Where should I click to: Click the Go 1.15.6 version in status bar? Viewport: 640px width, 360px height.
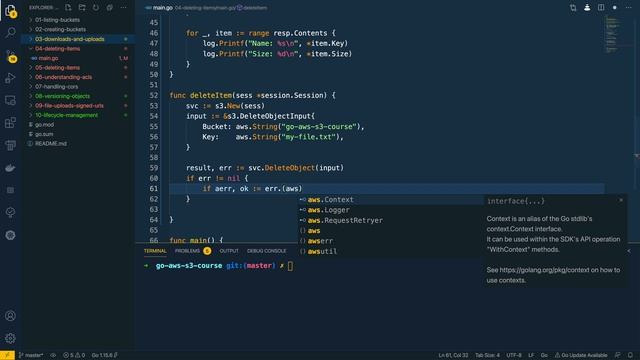(x=104, y=355)
